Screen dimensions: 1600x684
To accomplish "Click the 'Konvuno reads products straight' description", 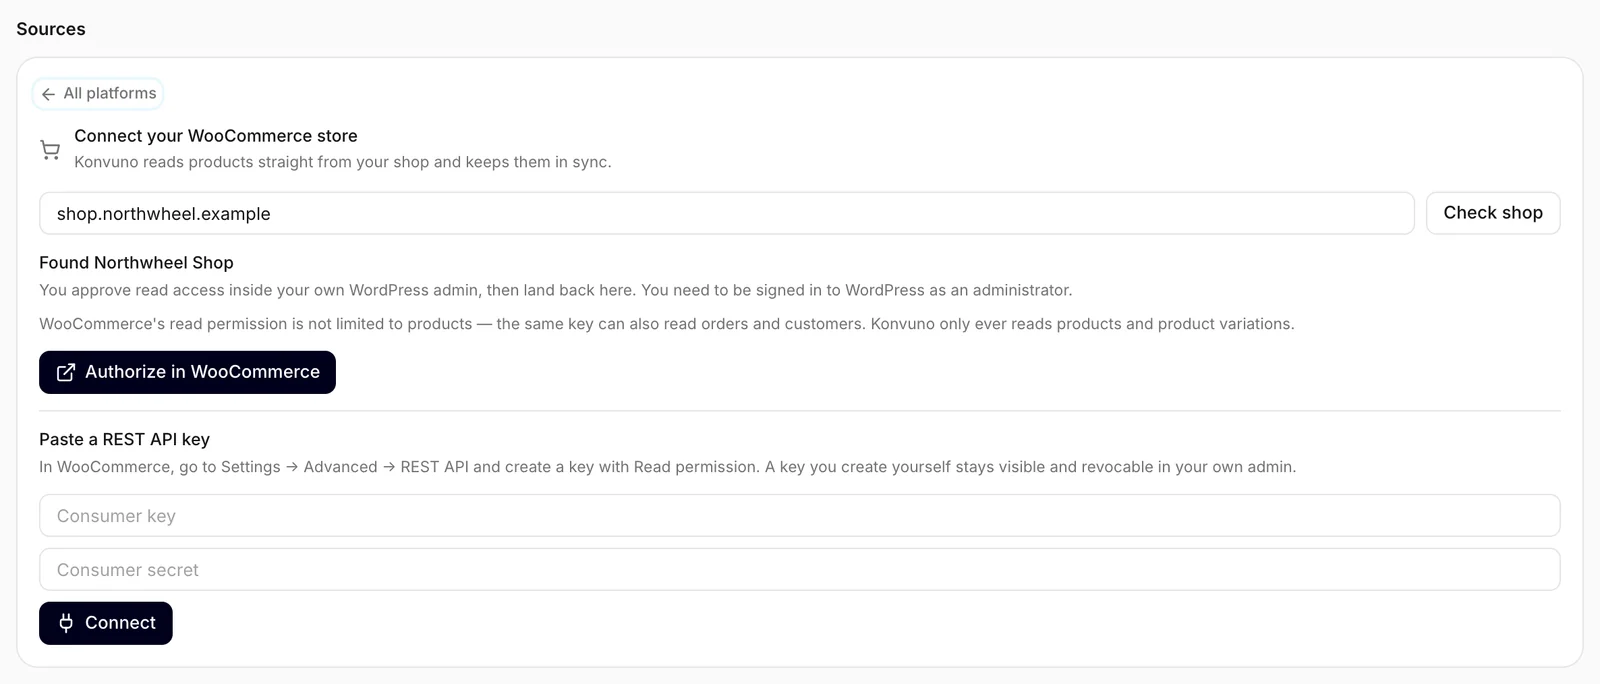I will 343,162.
